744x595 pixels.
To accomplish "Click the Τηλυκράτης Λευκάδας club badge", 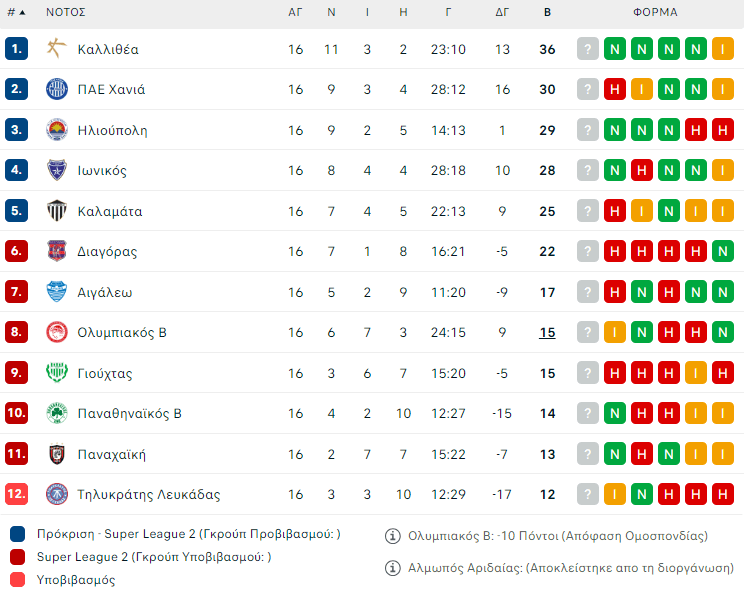I will [x=56, y=494].
